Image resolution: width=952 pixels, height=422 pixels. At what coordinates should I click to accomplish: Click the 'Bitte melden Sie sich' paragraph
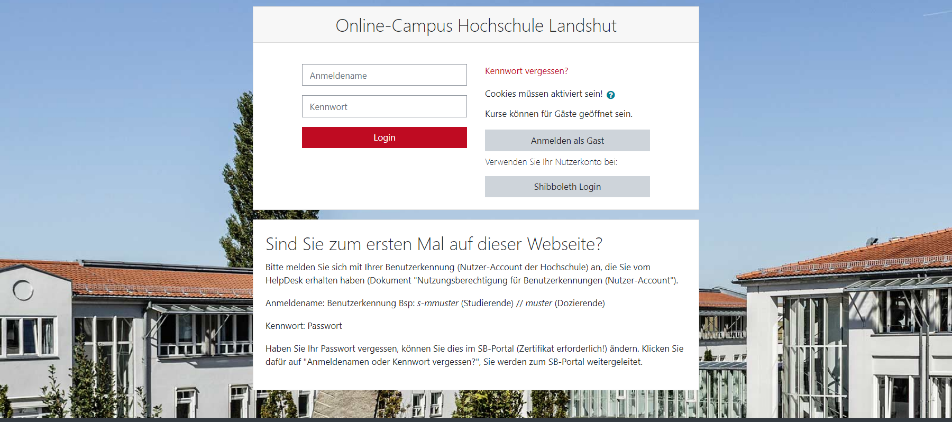click(472, 274)
